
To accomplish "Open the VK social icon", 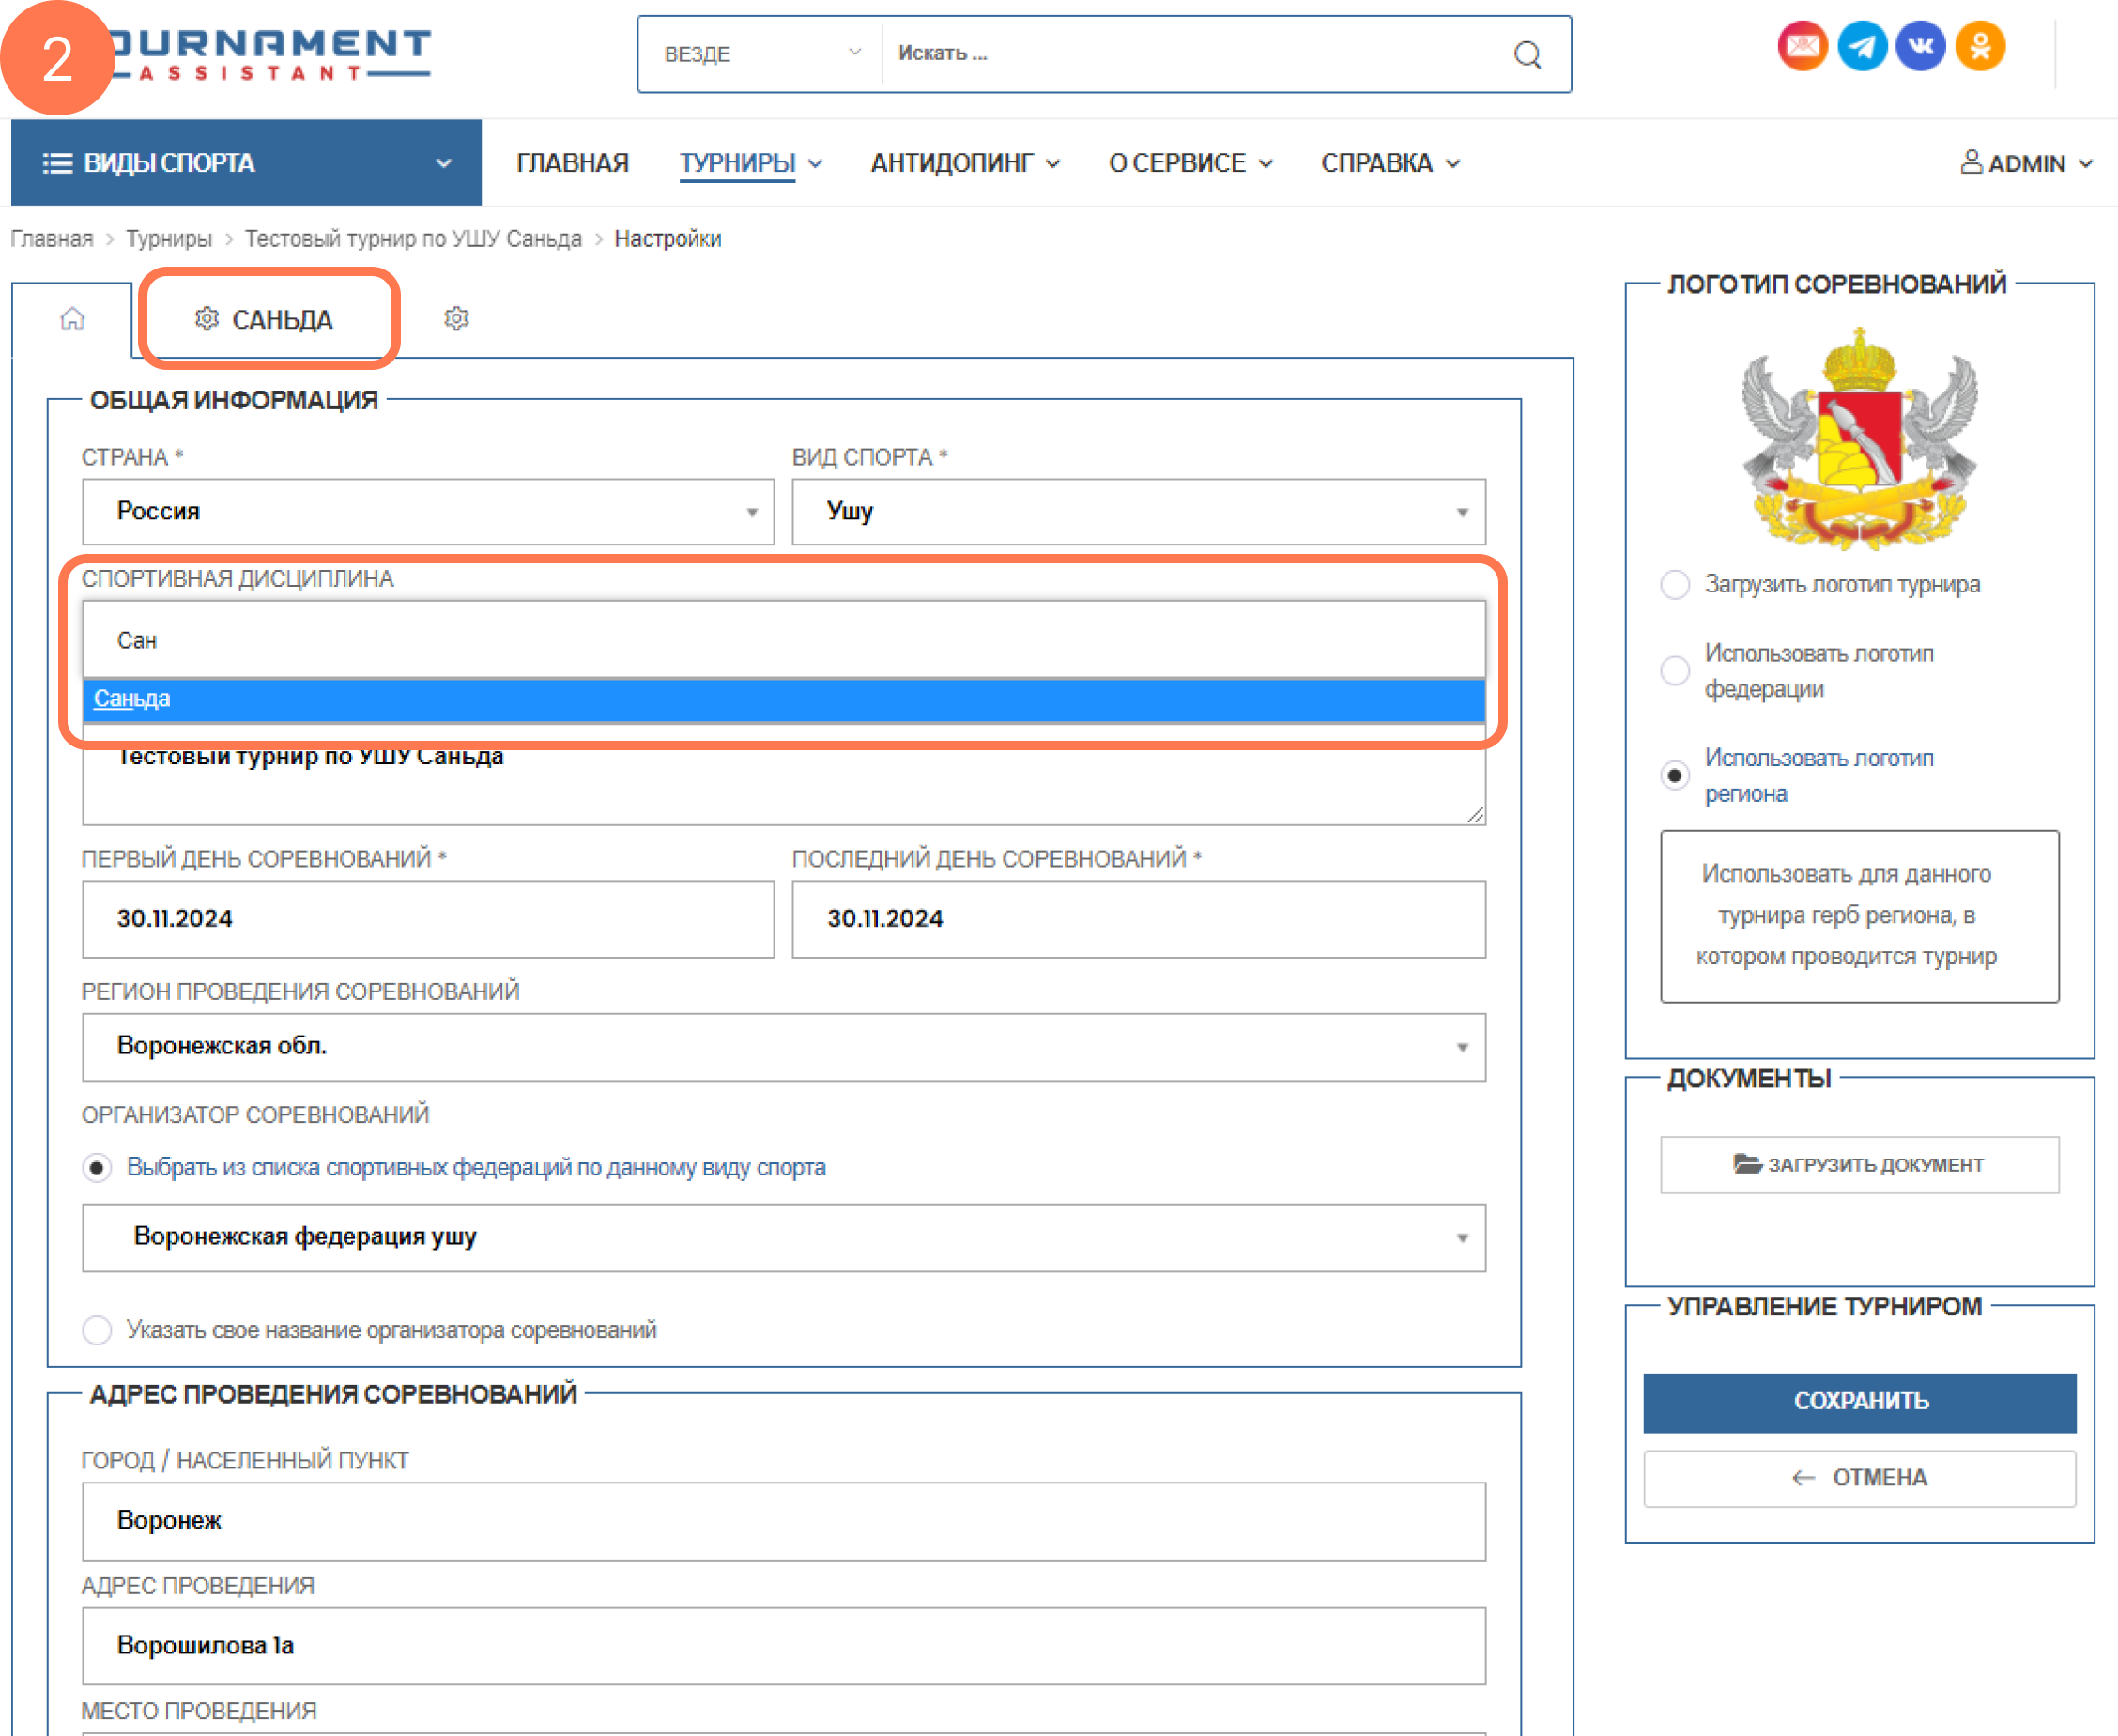I will pos(1920,46).
